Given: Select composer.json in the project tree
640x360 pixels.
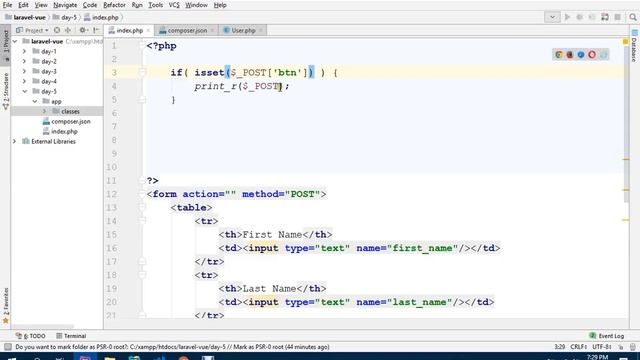Looking at the screenshot, I should [x=67, y=122].
